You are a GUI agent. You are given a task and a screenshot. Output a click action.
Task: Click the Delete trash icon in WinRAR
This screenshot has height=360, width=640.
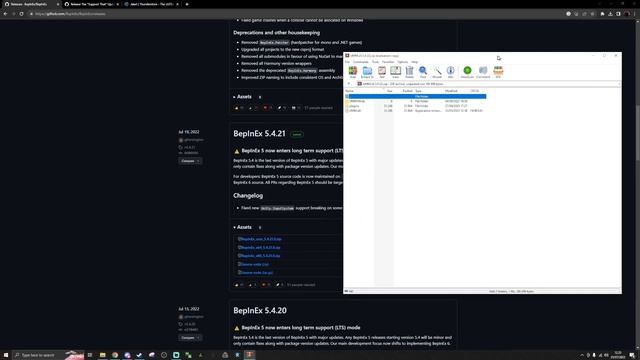409,72
